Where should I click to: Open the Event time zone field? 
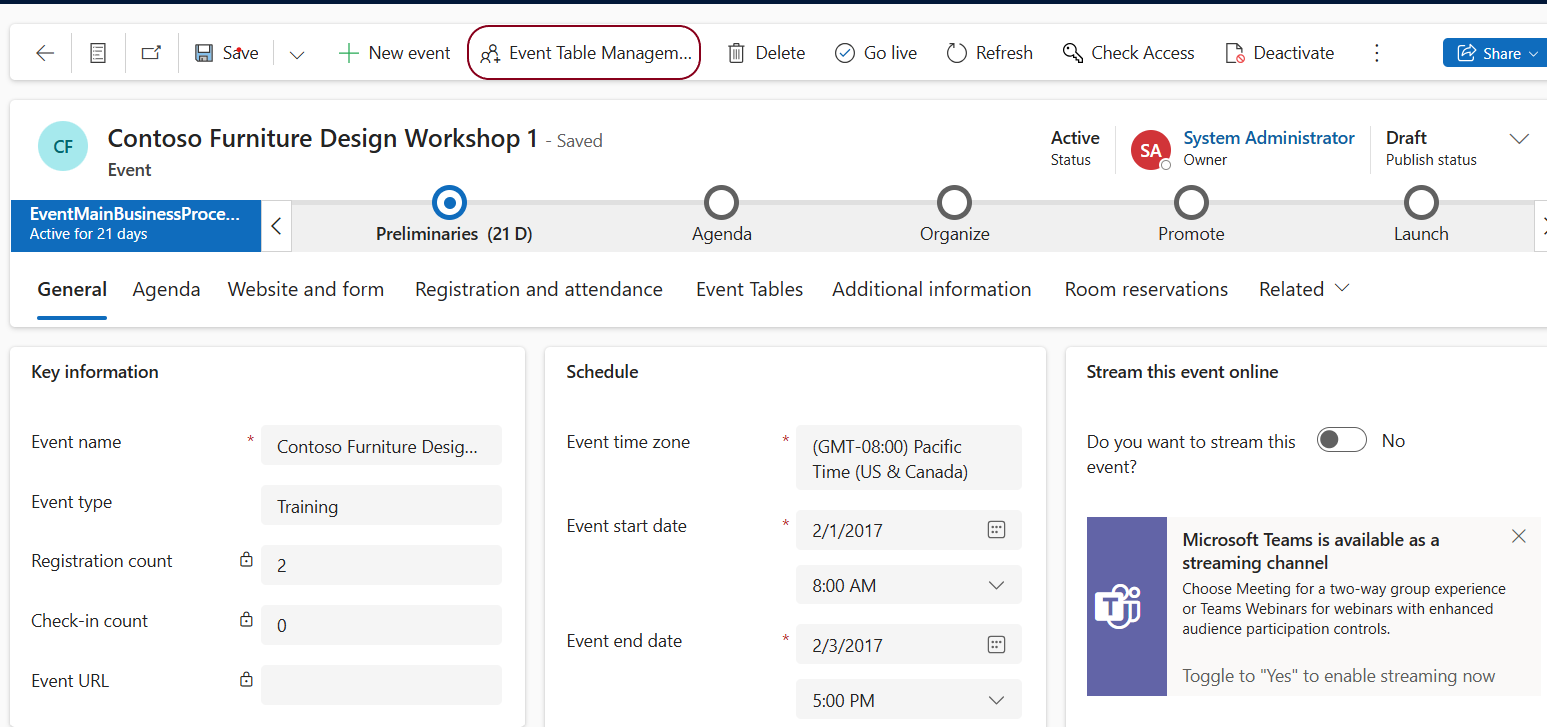point(909,458)
